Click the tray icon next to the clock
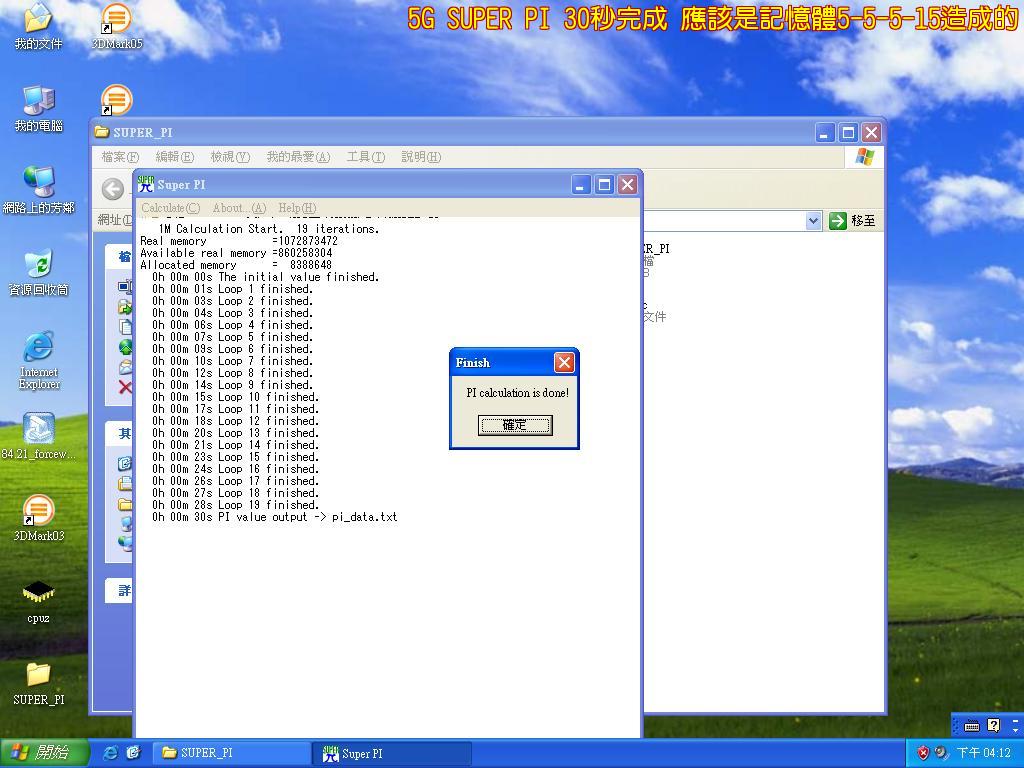 941,753
